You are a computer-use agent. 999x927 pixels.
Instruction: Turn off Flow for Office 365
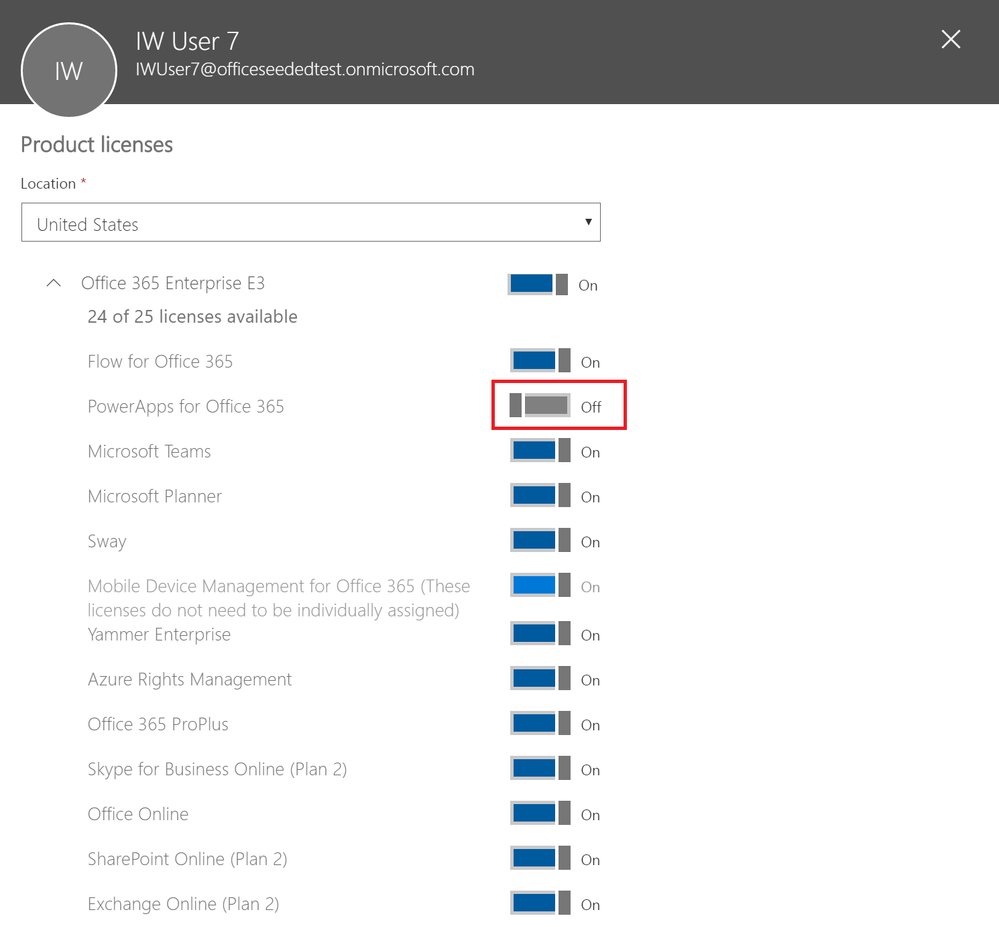(540, 361)
